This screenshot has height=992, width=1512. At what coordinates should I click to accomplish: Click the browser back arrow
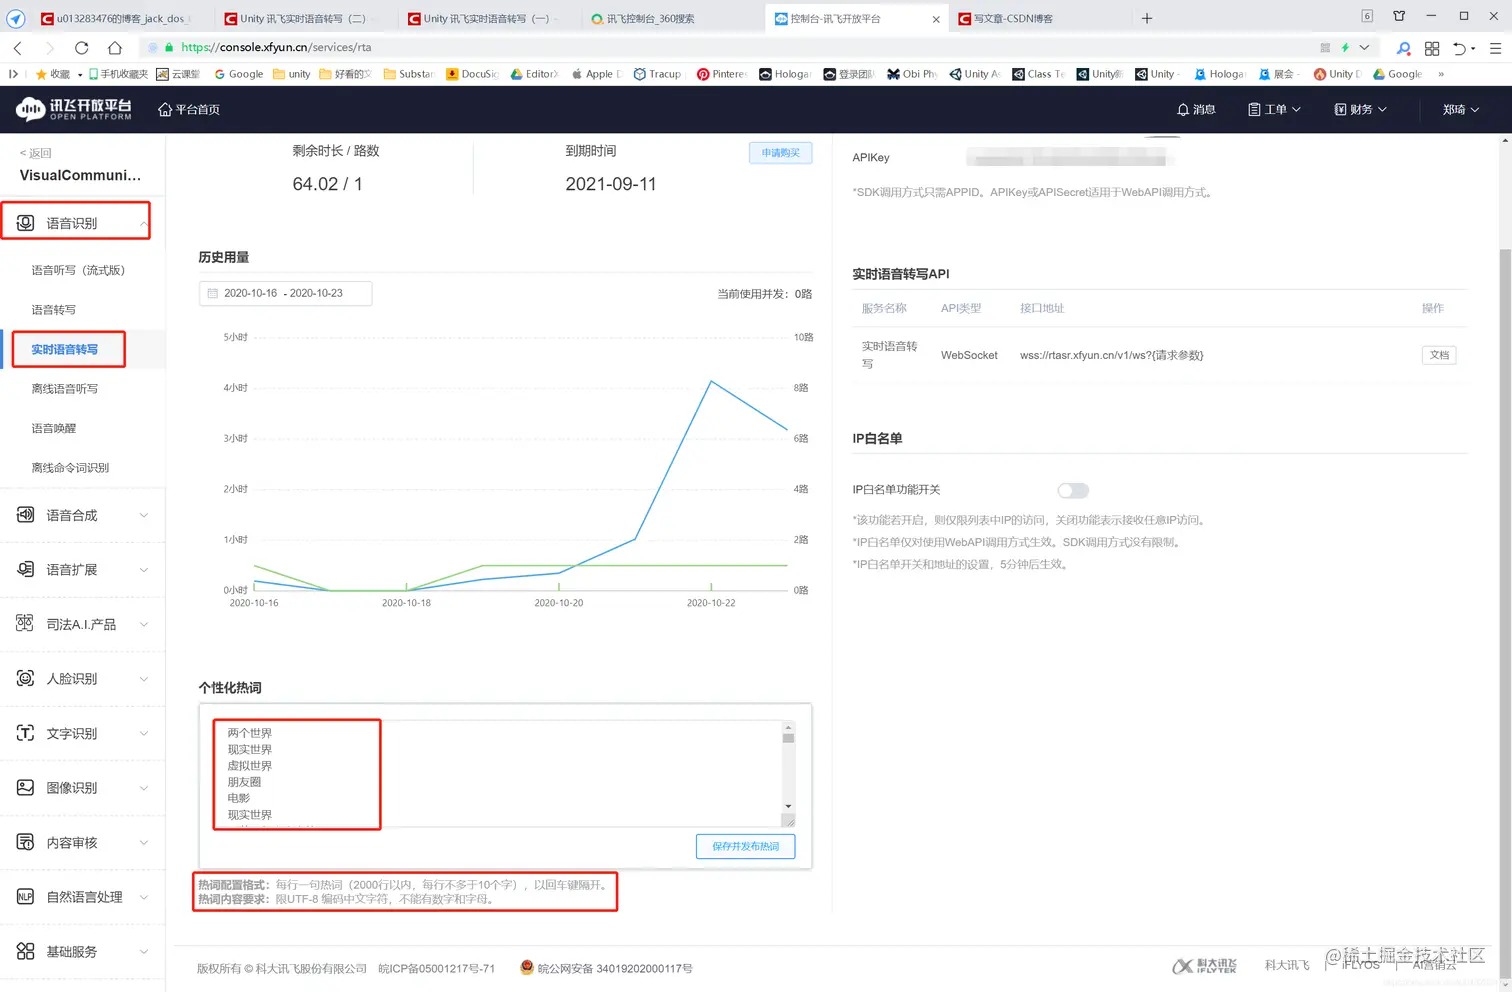(17, 47)
